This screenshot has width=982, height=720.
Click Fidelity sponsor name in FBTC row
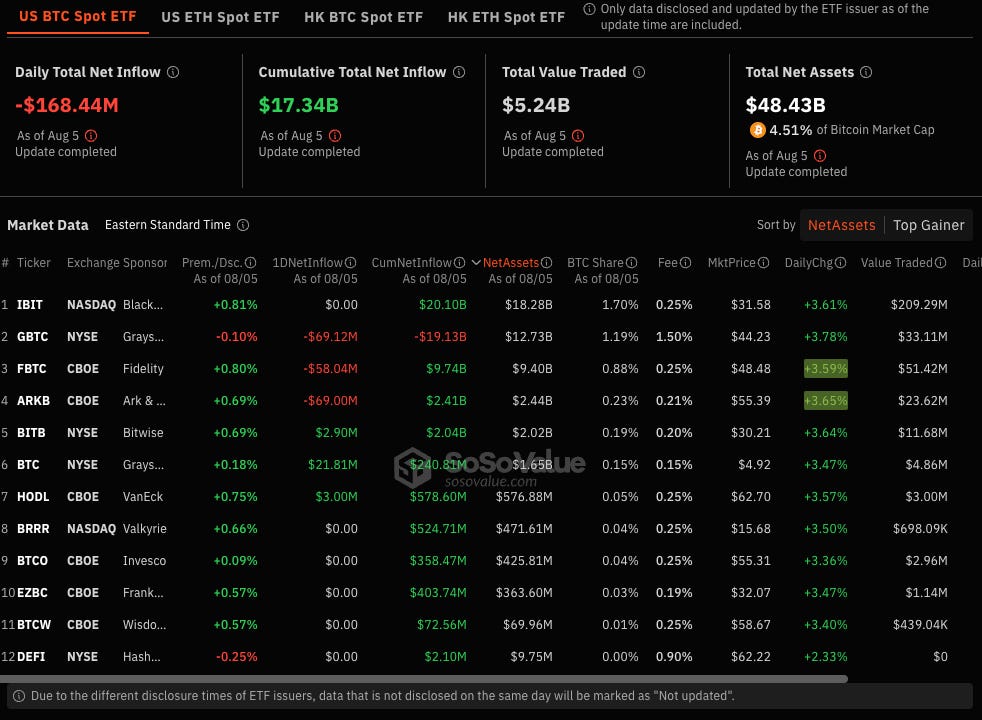pyautogui.click(x=143, y=369)
